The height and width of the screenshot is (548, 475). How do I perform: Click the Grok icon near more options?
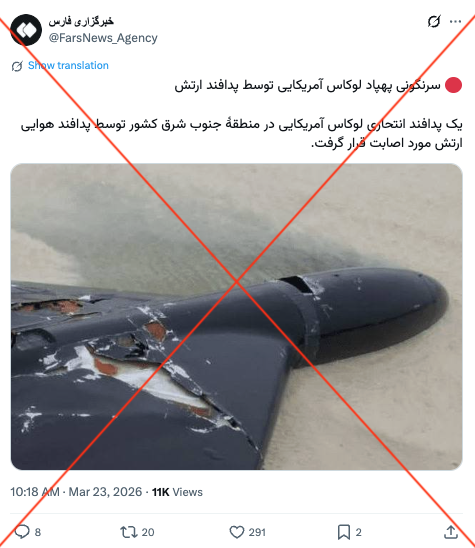coord(434,22)
